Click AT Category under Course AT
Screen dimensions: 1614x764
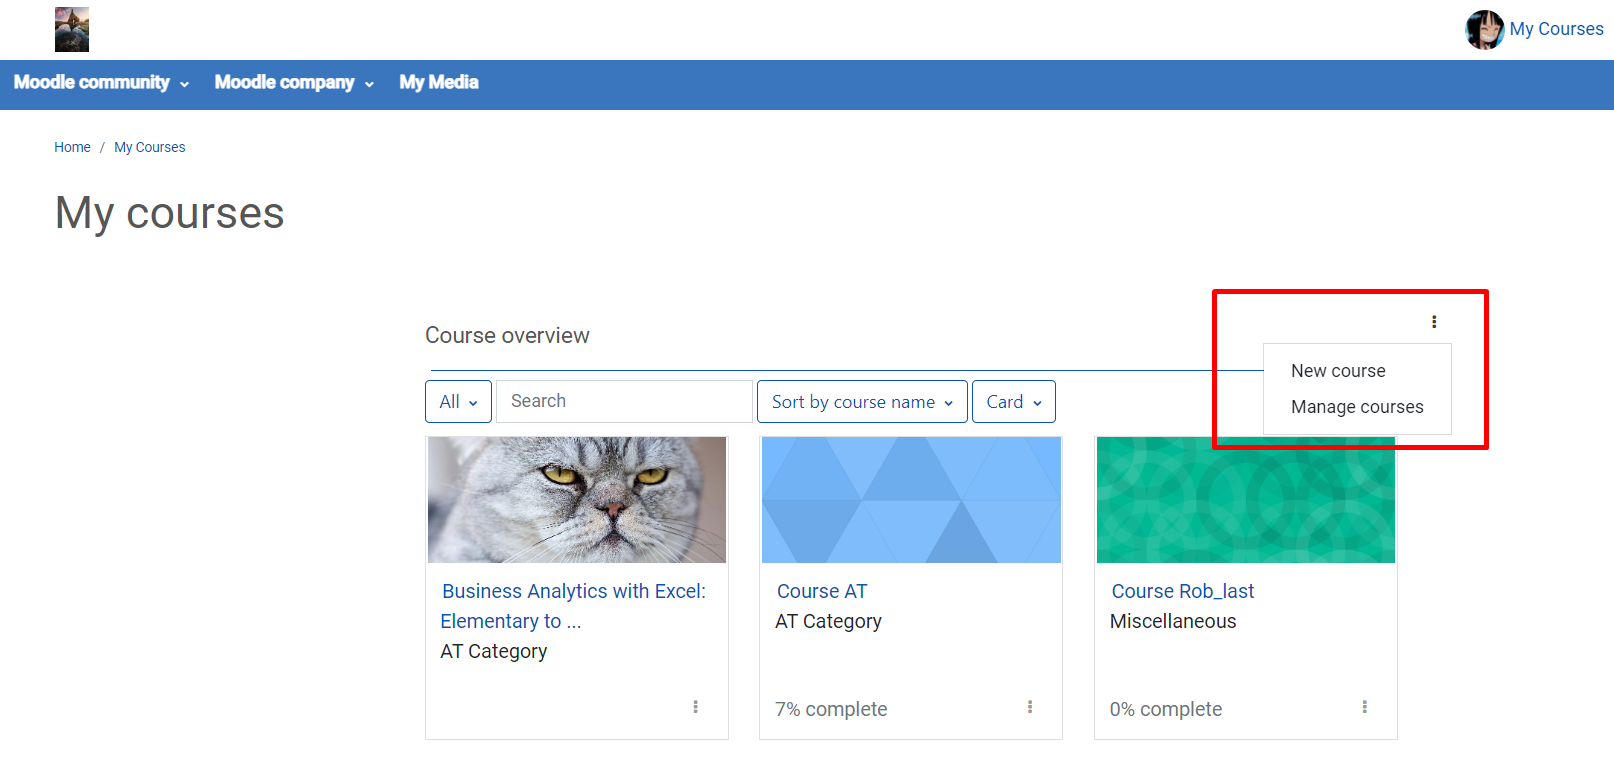pyautogui.click(x=828, y=621)
